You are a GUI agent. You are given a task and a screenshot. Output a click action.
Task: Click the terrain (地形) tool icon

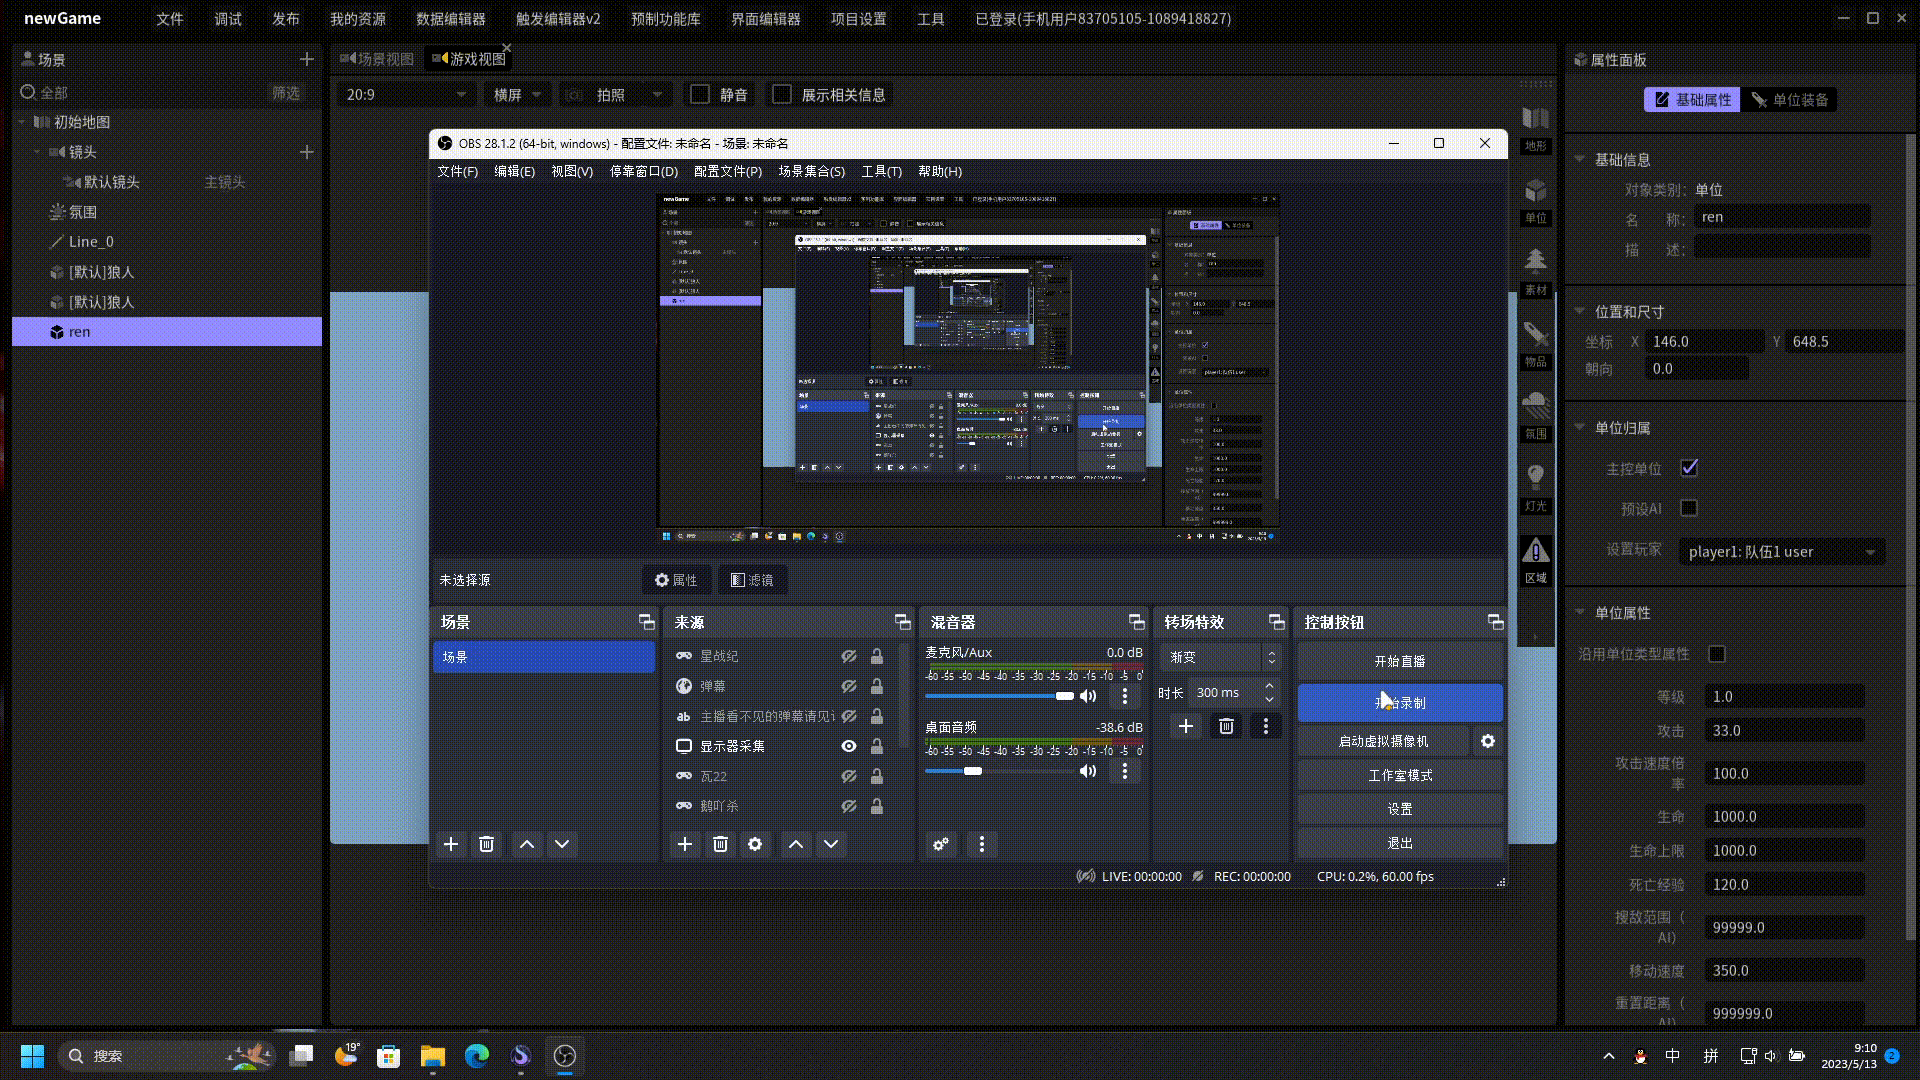[1535, 119]
